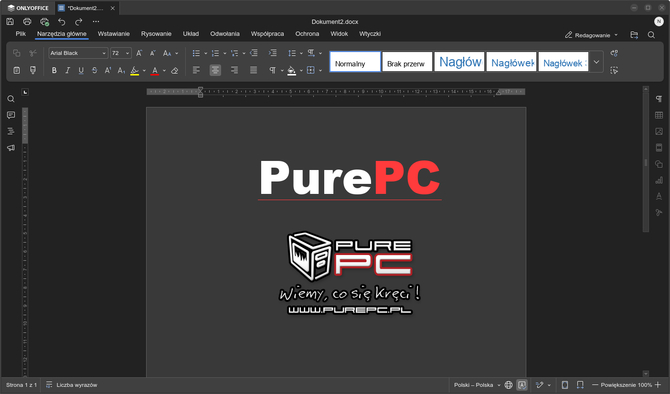
Task: Open shape settings in right sidebar
Action: [659, 164]
